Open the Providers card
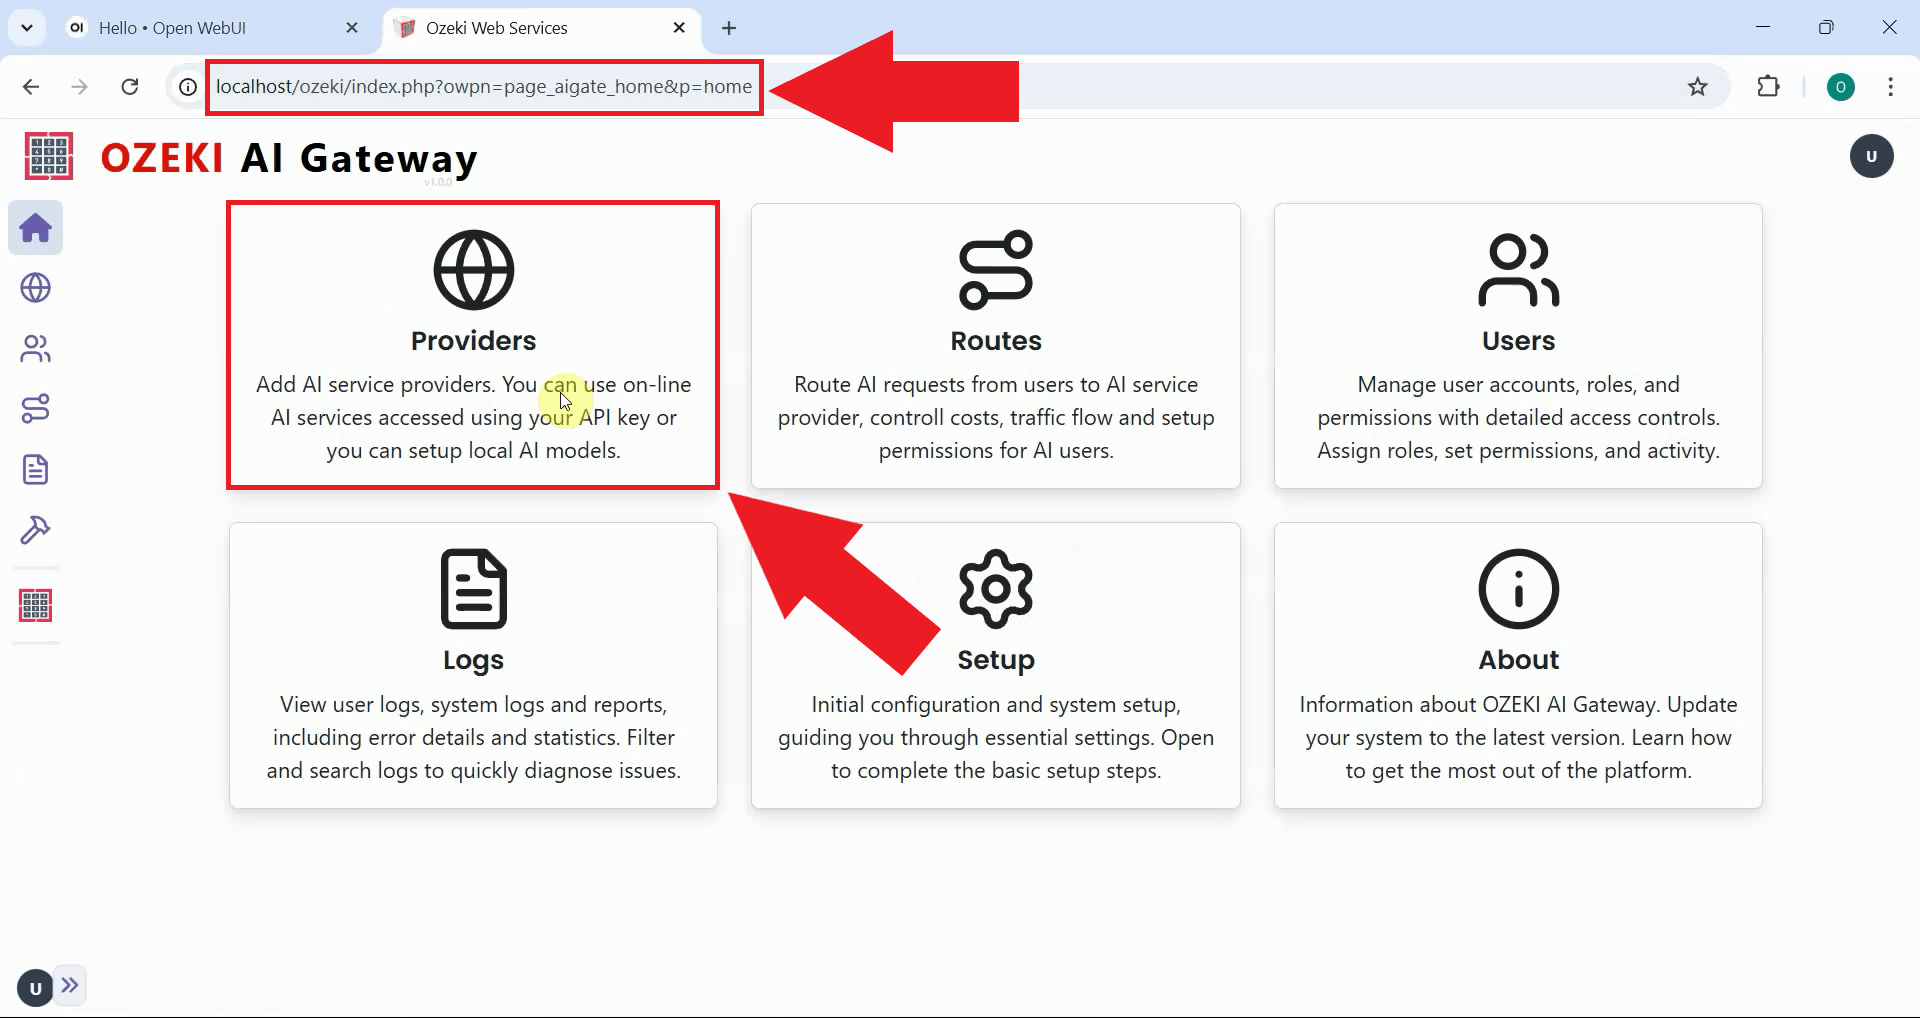 (x=473, y=344)
